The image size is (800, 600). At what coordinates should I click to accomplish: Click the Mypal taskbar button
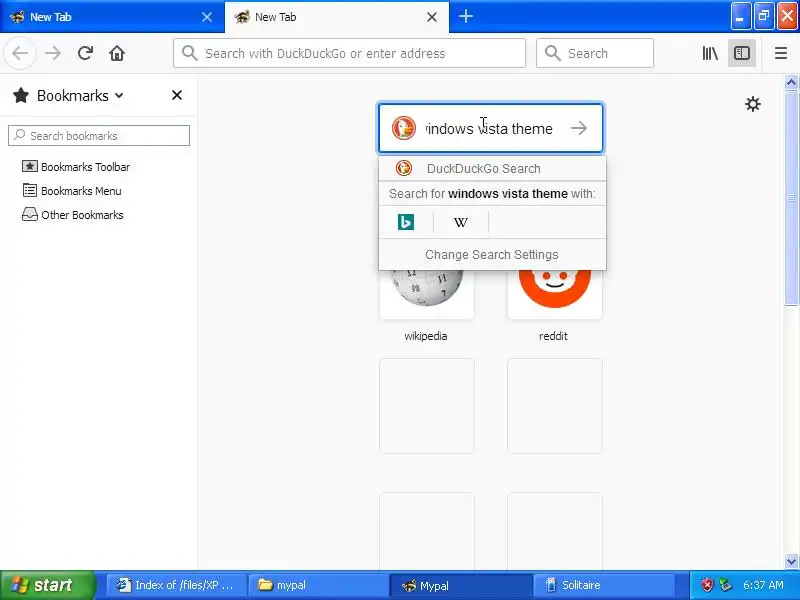(461, 585)
